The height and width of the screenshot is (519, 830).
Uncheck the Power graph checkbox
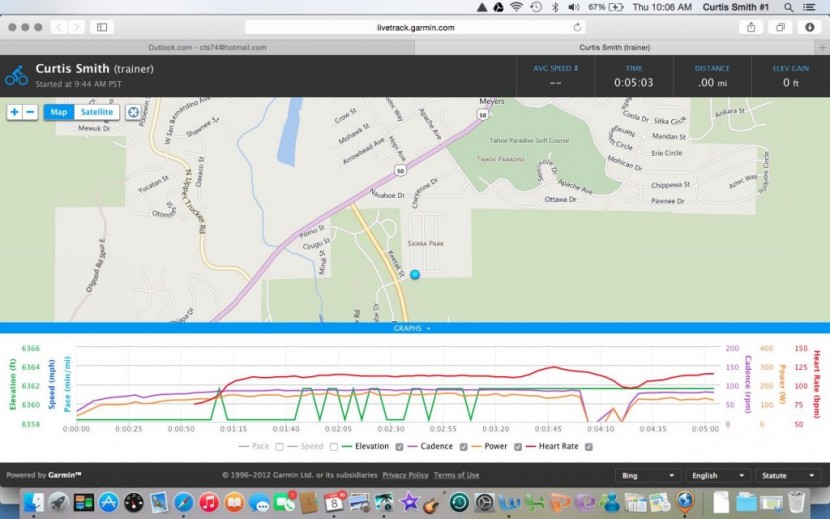coord(518,447)
